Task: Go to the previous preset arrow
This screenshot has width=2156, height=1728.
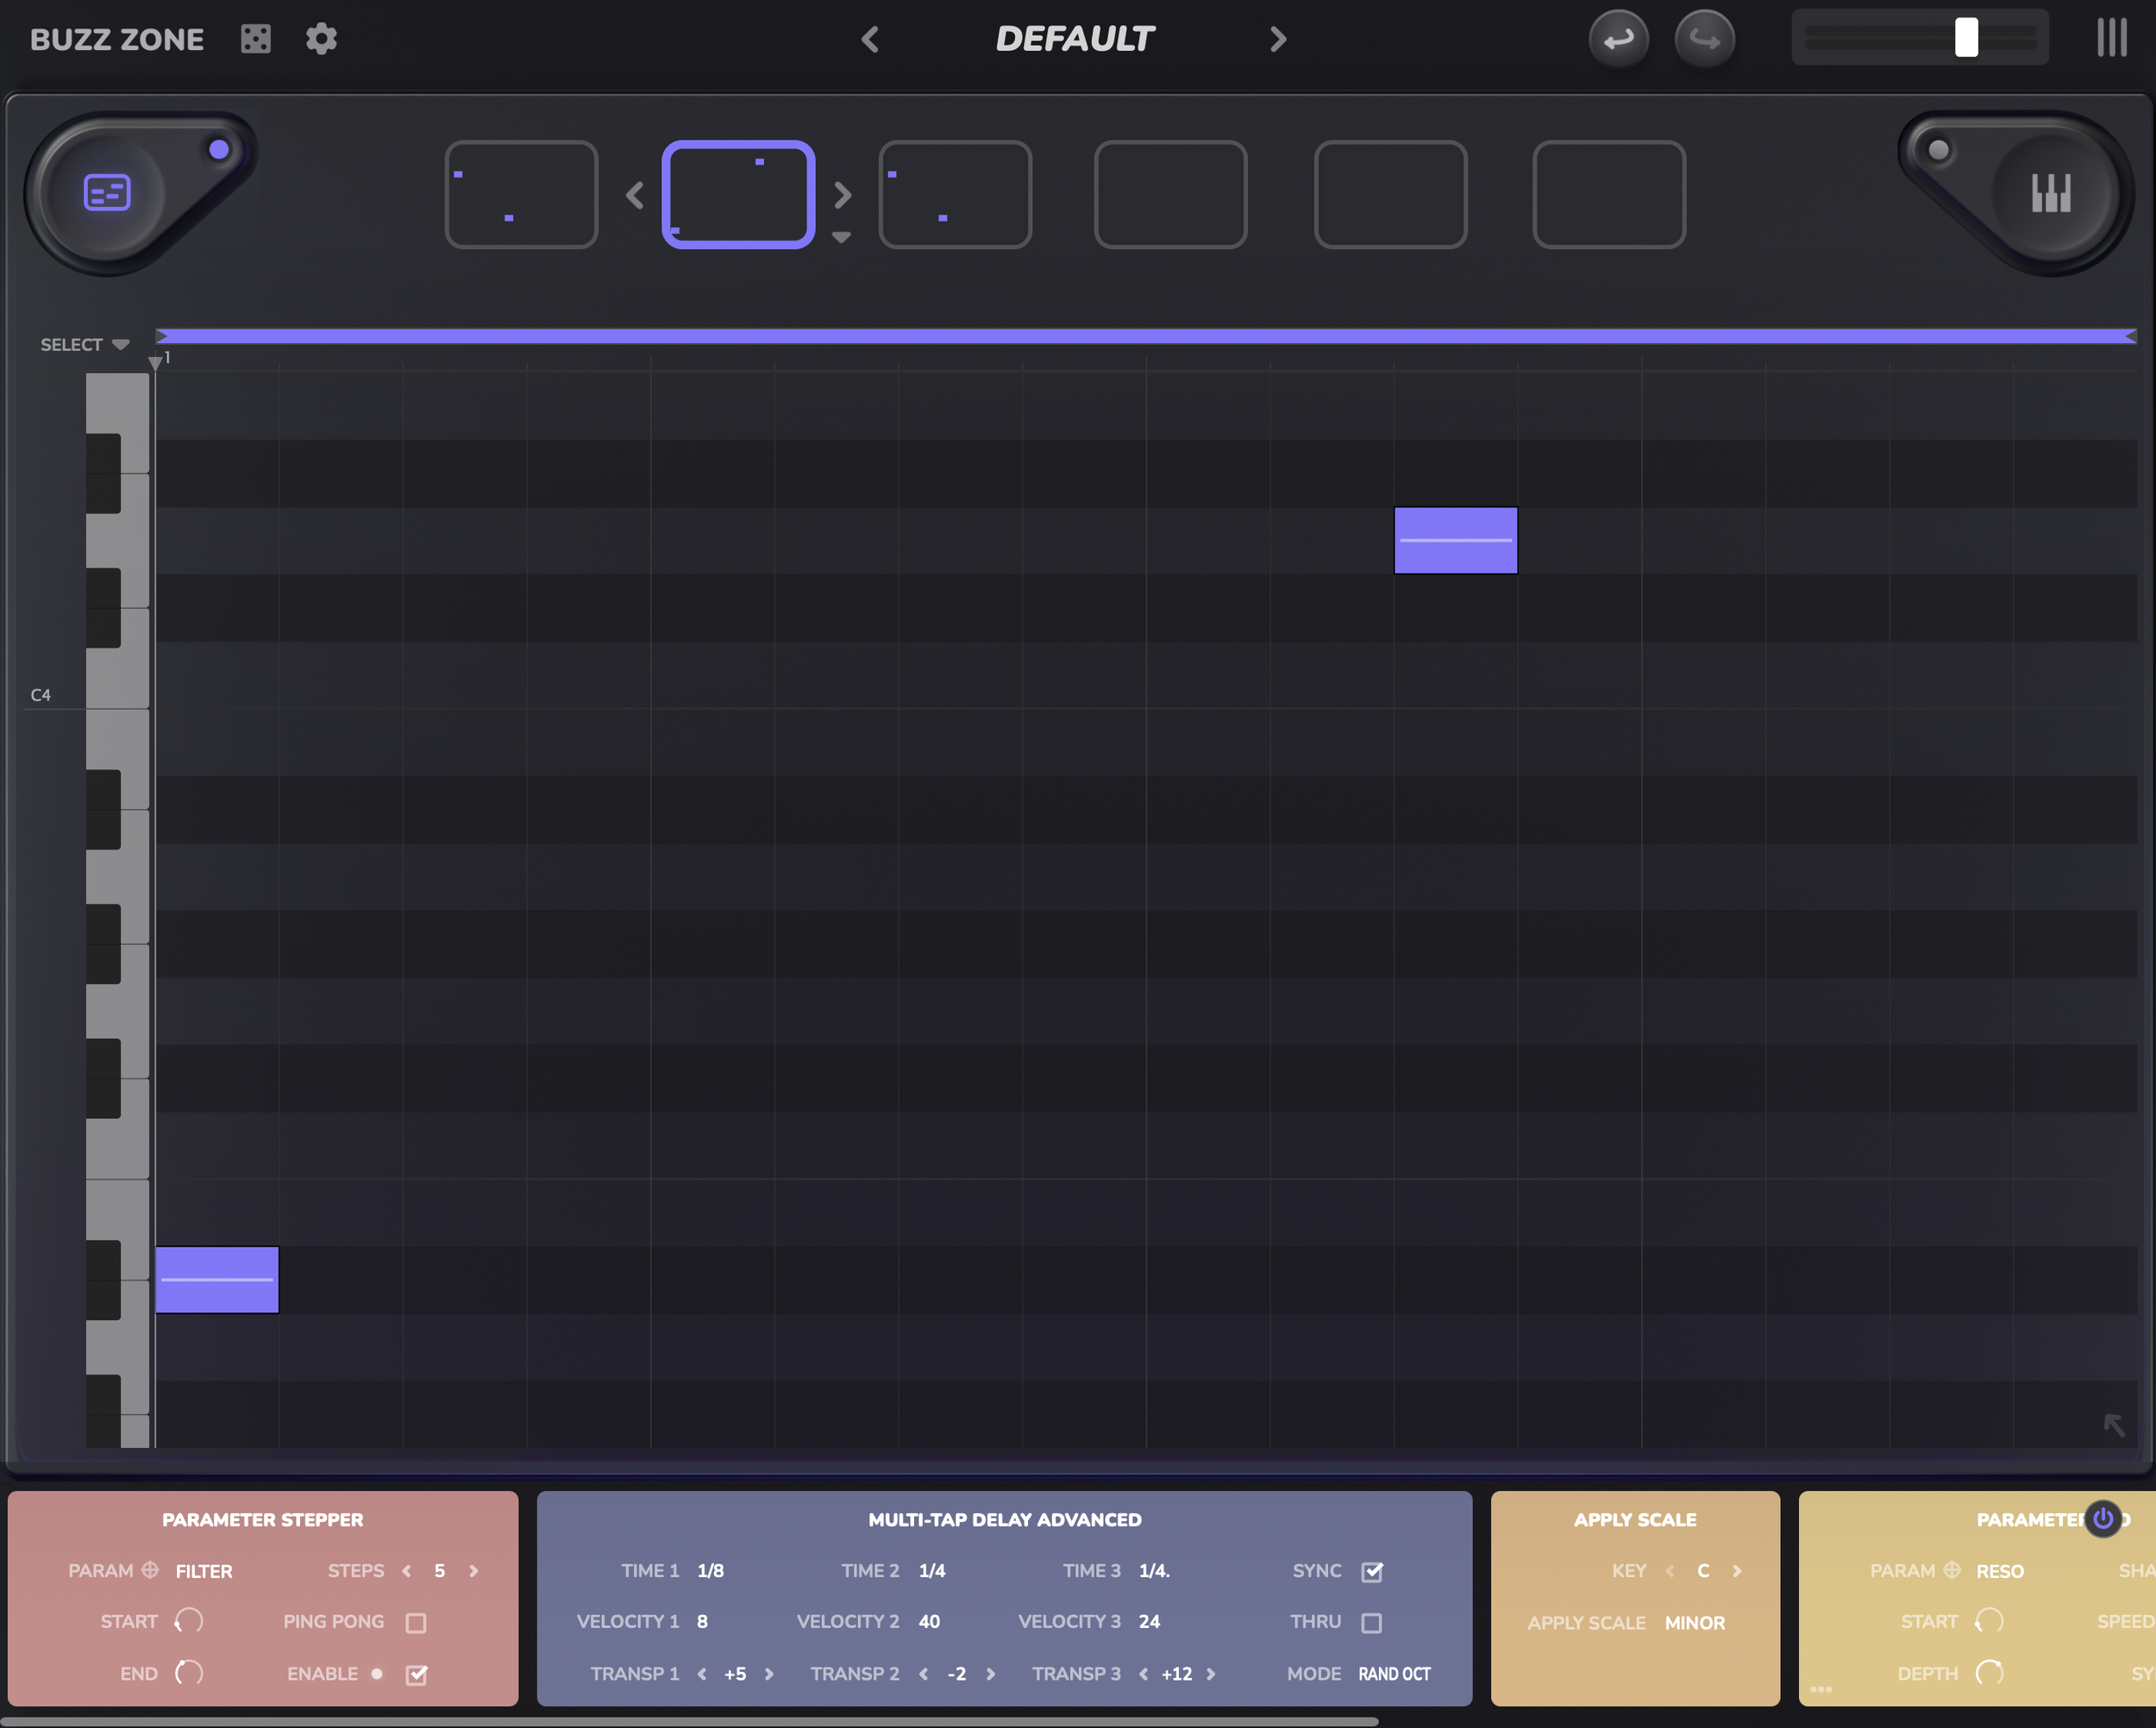Action: pos(870,40)
